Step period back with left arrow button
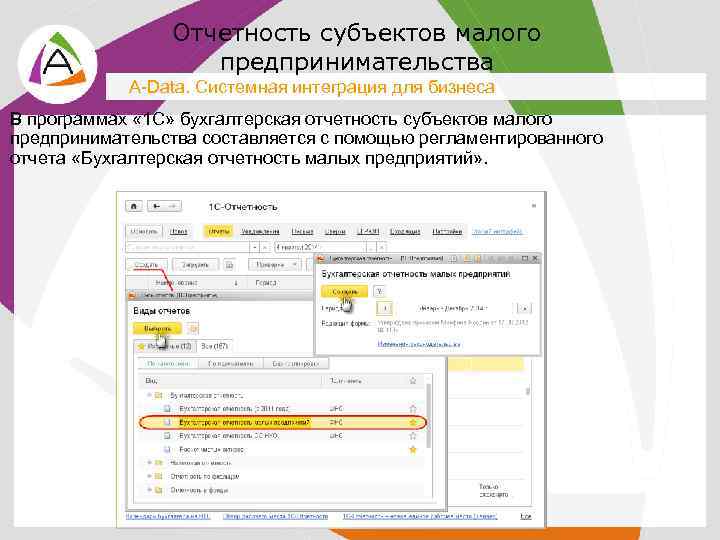 [x=384, y=308]
